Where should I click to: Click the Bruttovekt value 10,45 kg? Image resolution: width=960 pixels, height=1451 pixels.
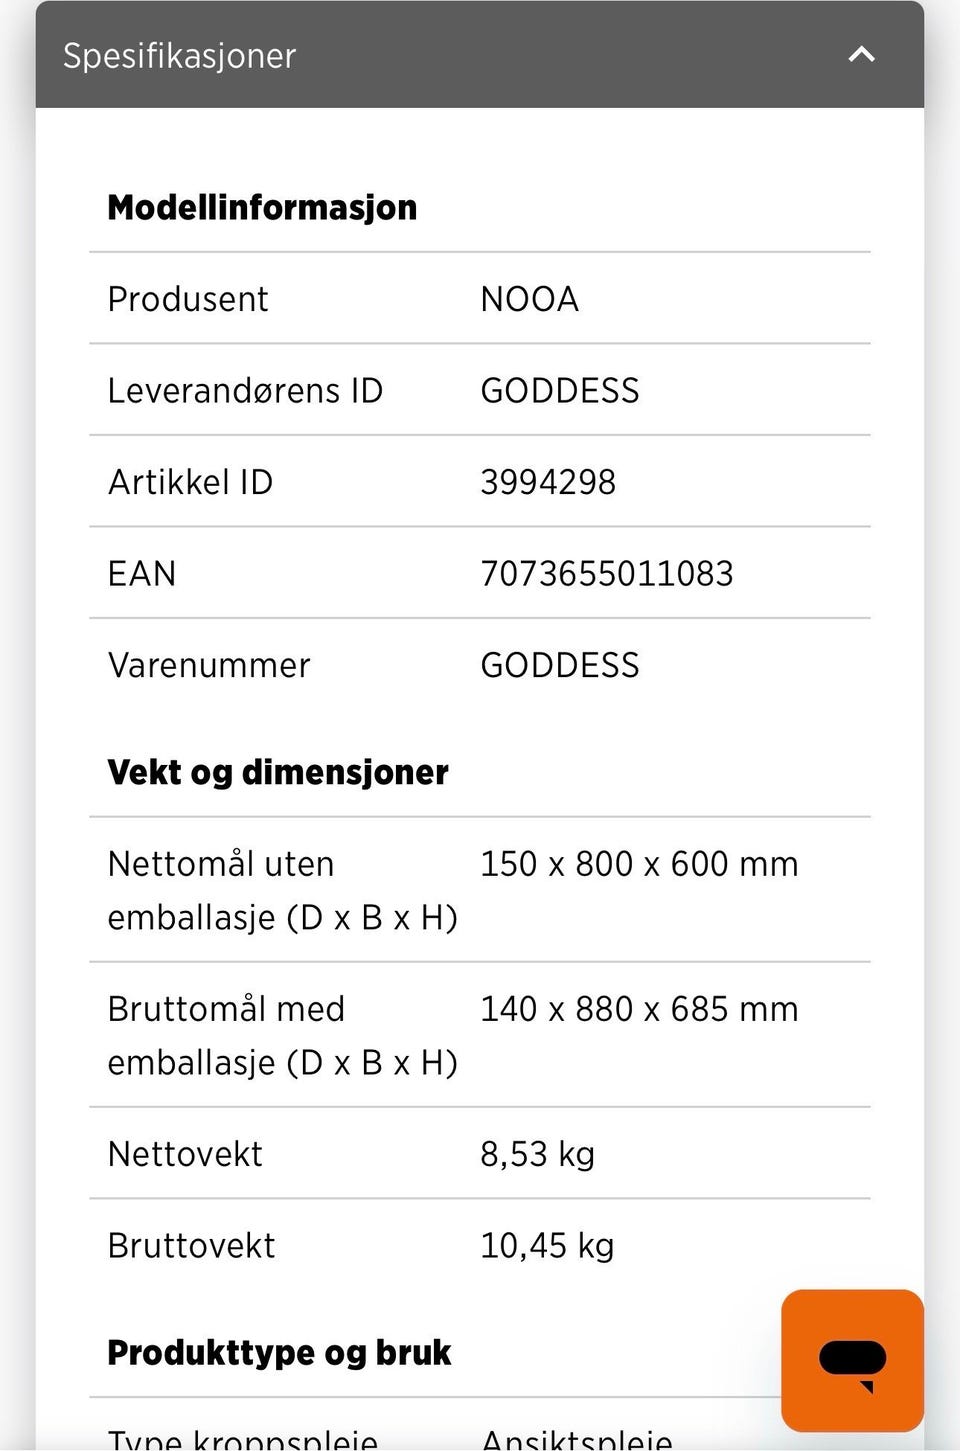point(547,1245)
